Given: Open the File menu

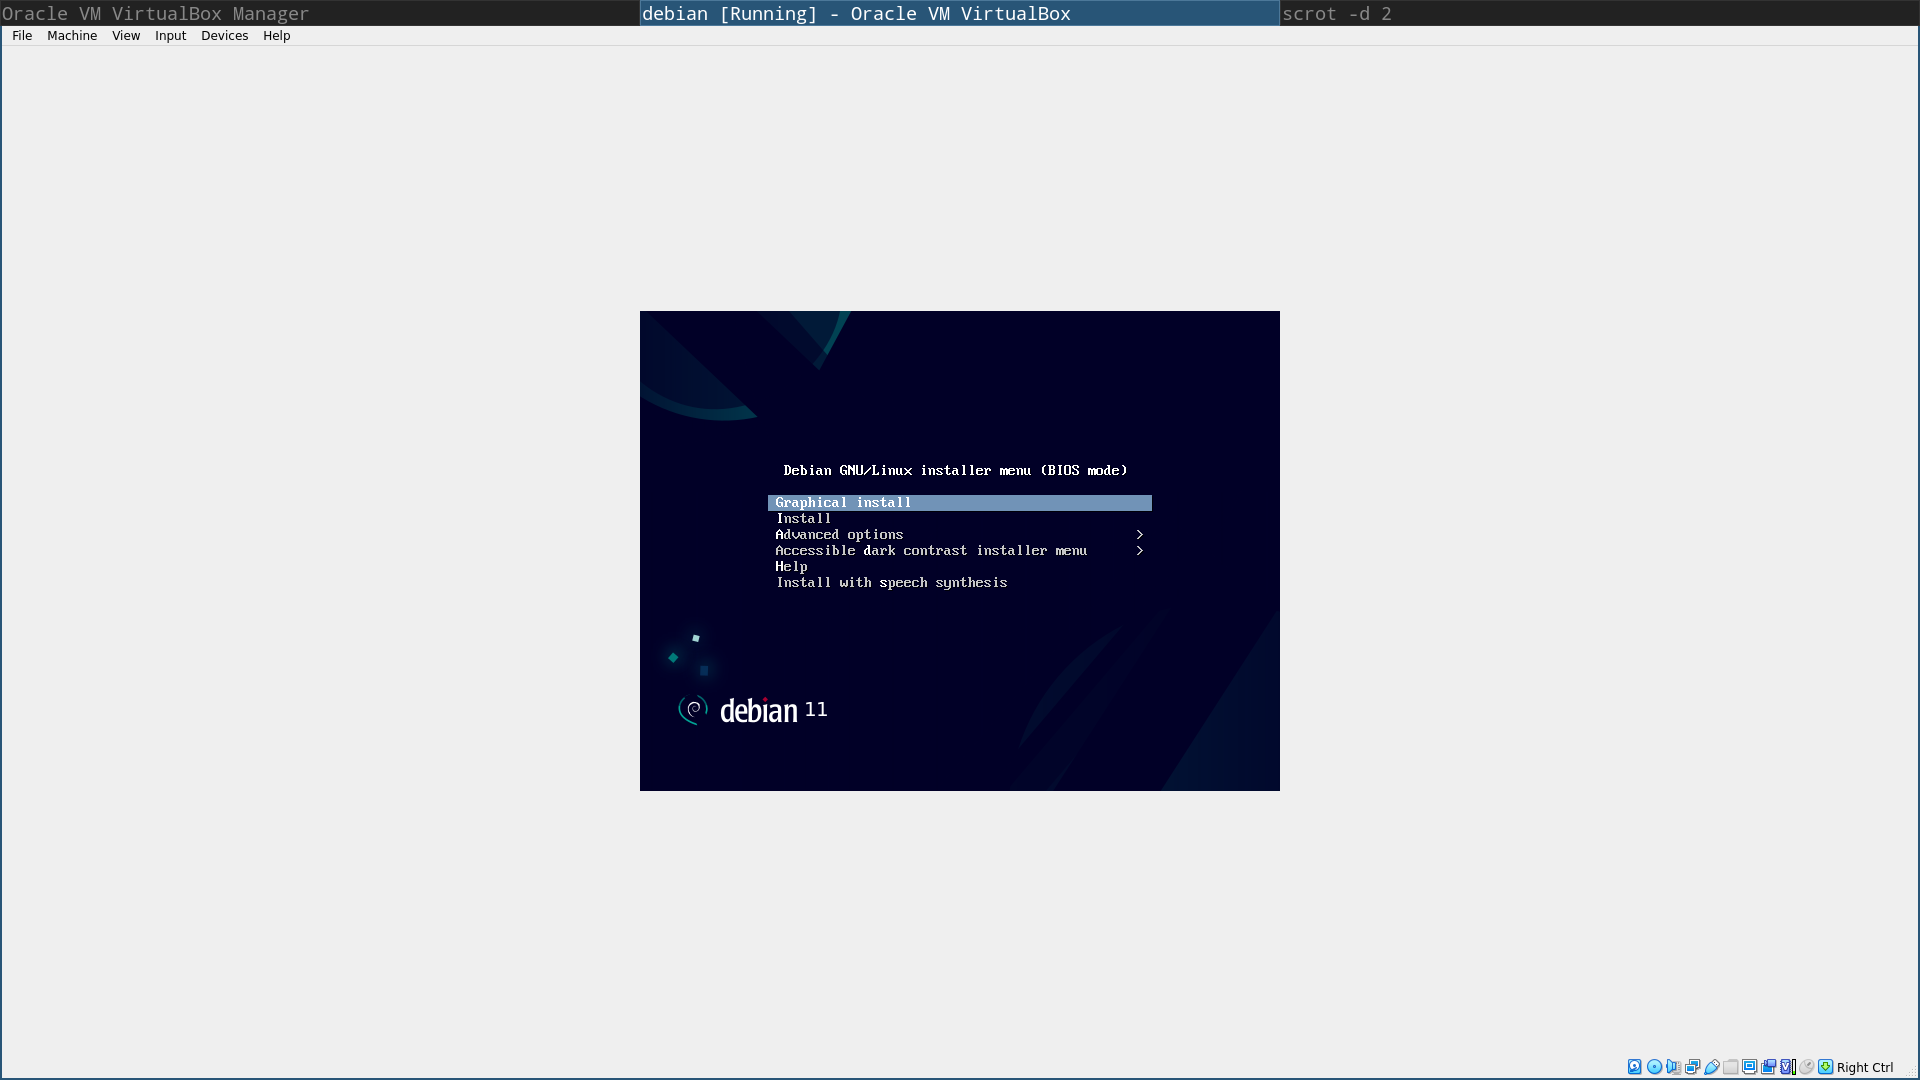Looking at the screenshot, I should click(22, 35).
